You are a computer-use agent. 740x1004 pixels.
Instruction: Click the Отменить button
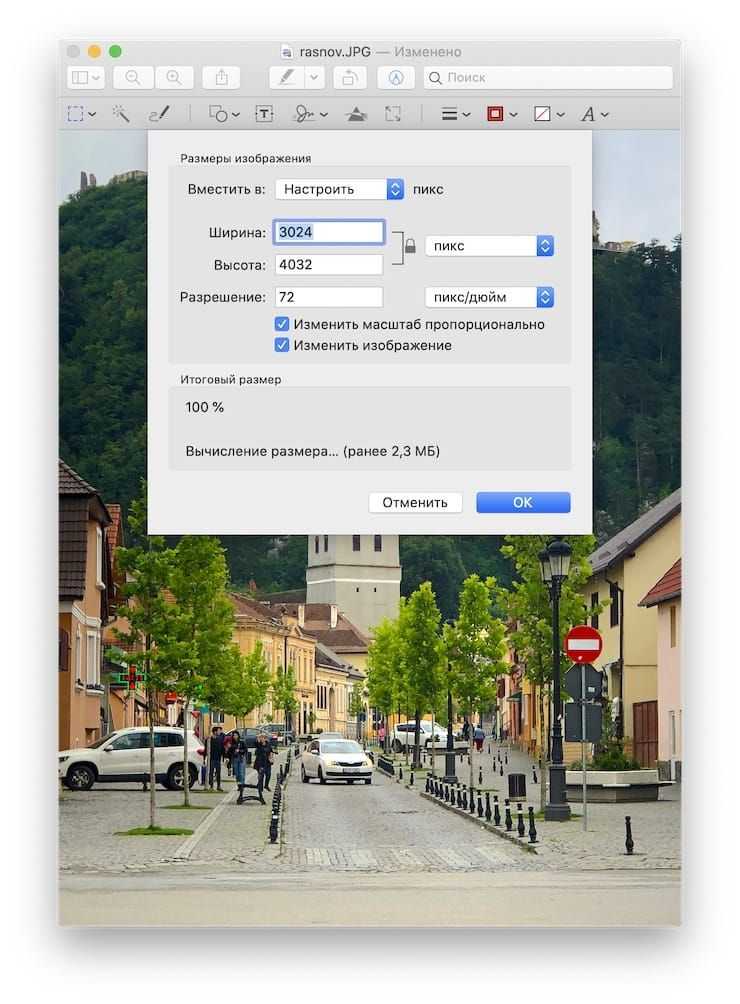pos(415,502)
